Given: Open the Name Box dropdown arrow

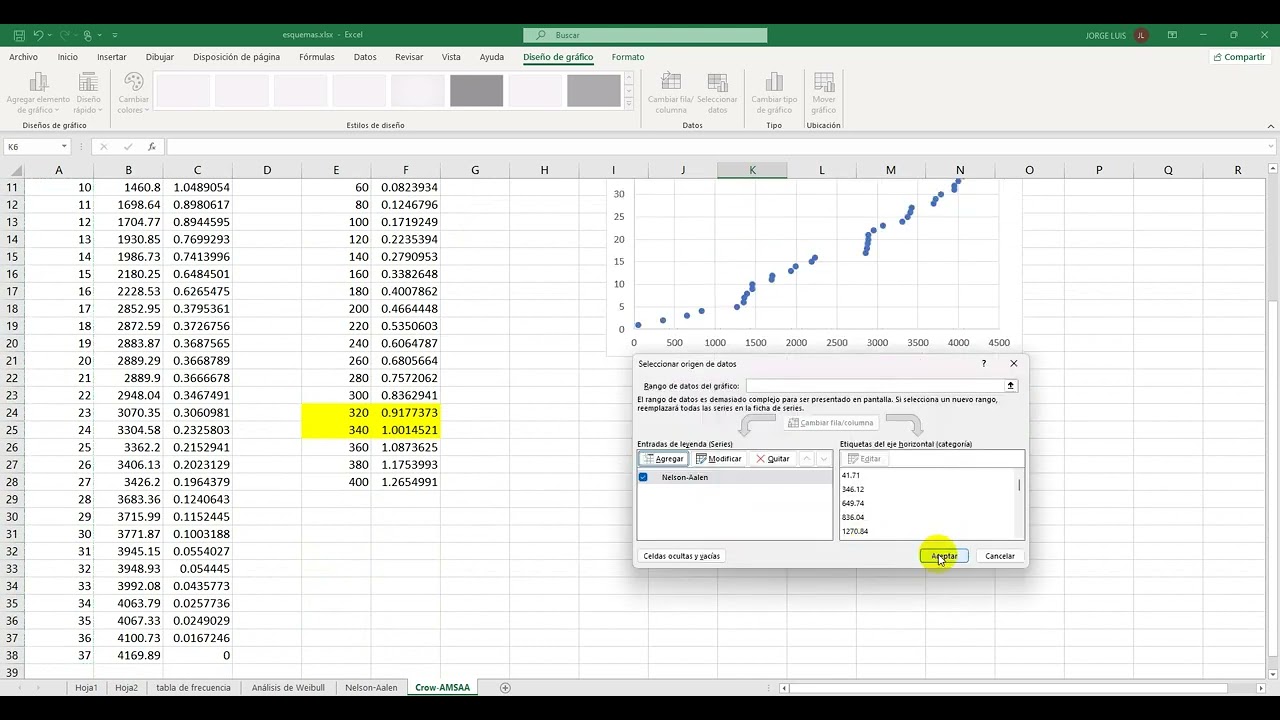Looking at the screenshot, I should pyautogui.click(x=64, y=147).
